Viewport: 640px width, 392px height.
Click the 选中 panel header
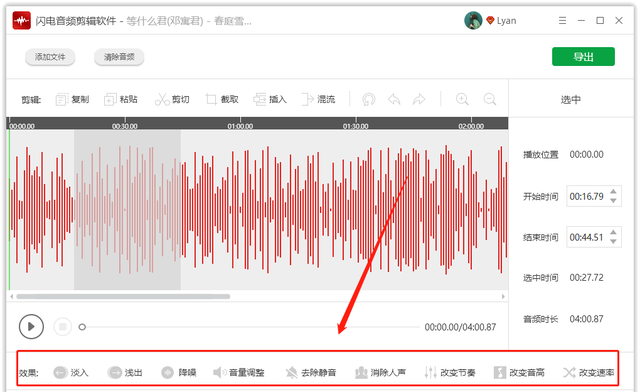(571, 99)
